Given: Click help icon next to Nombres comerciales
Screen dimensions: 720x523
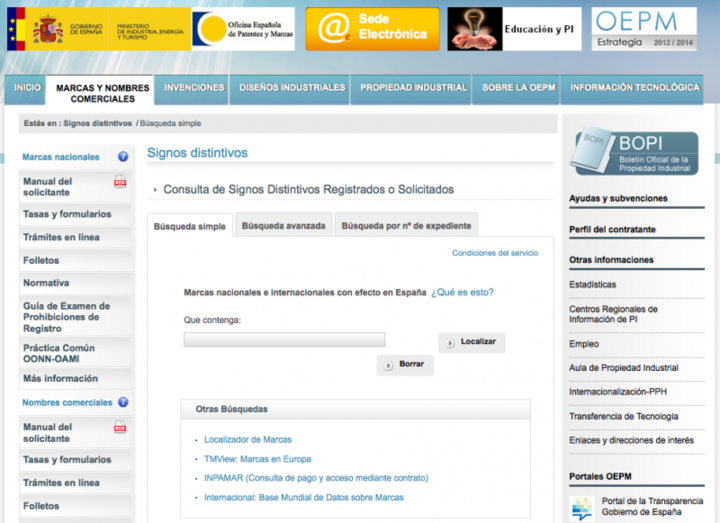Looking at the screenshot, I should click(123, 402).
